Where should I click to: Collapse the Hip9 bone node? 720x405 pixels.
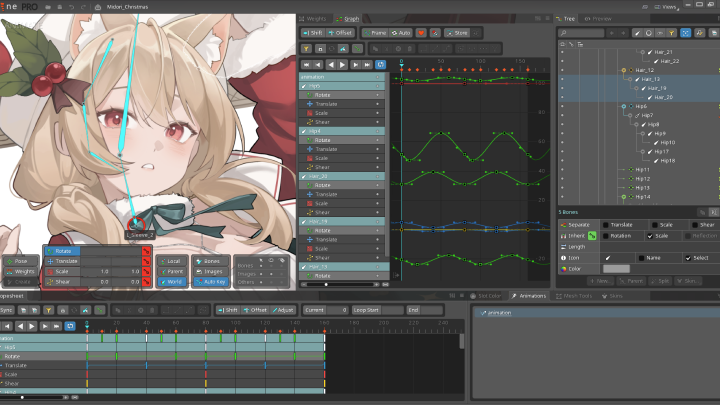point(643,134)
